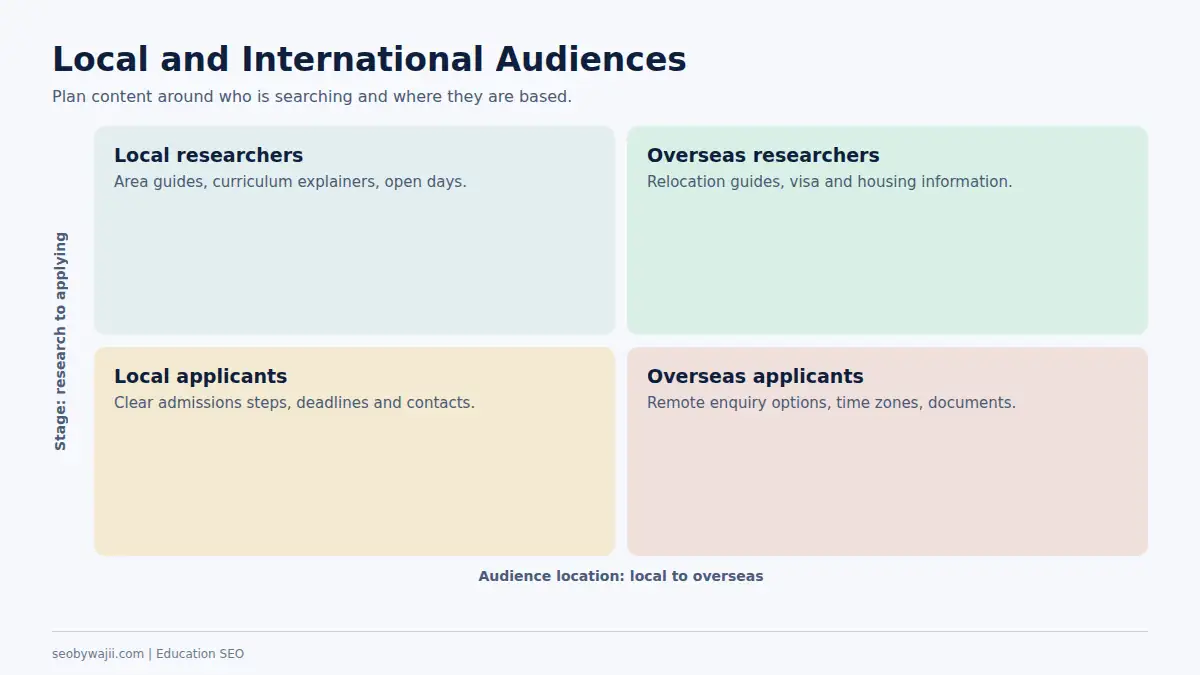
Task: Select the slide title Local and International Audiences
Action: 369,59
